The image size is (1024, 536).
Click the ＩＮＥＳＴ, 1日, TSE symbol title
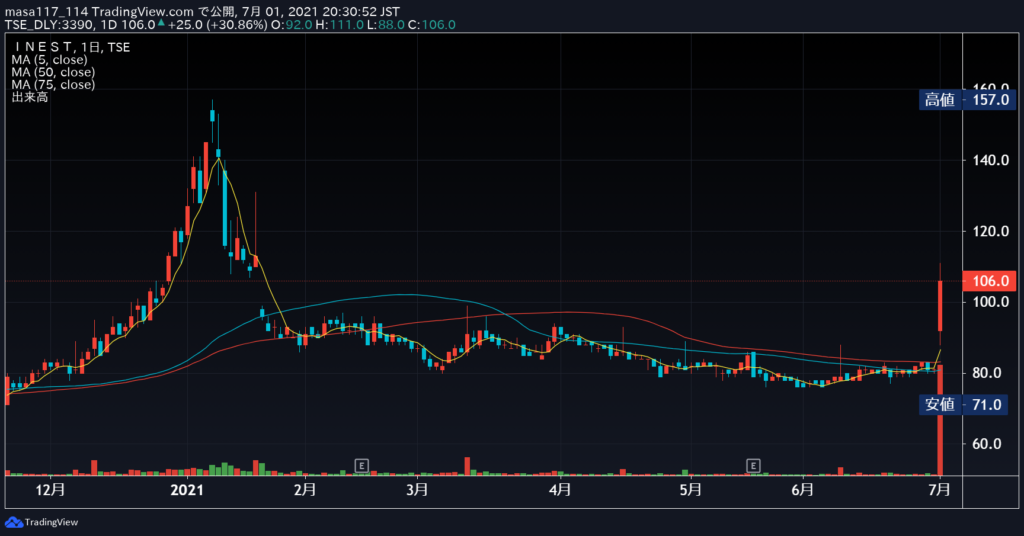71,47
